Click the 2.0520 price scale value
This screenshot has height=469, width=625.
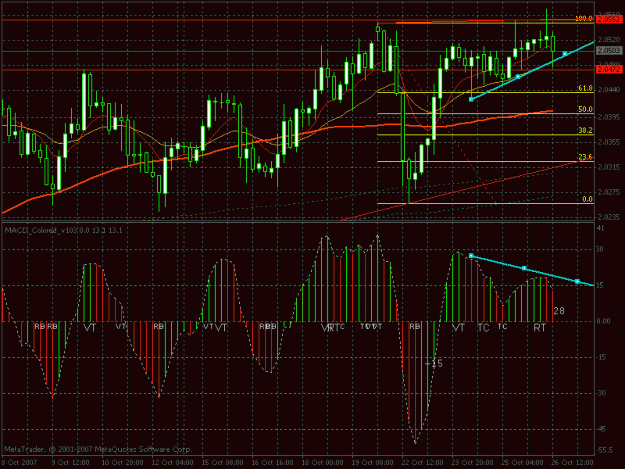pos(609,40)
